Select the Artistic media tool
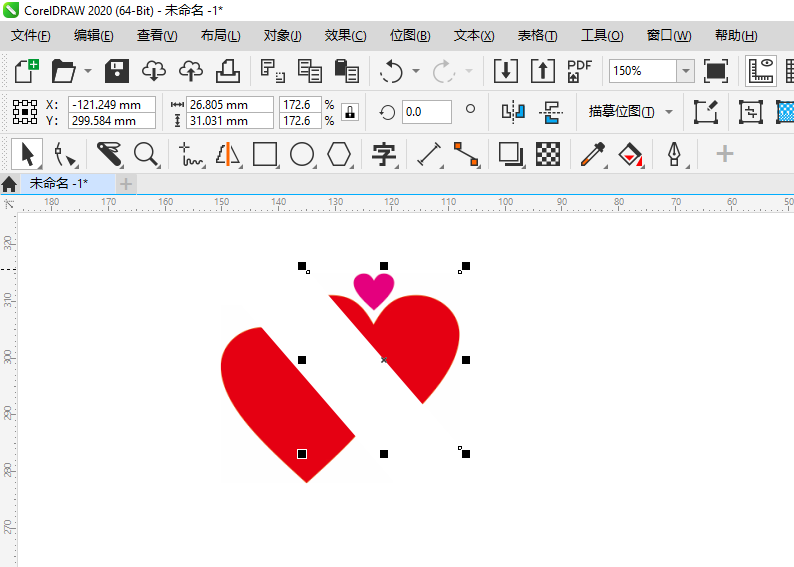This screenshot has width=794, height=567. [x=228, y=154]
